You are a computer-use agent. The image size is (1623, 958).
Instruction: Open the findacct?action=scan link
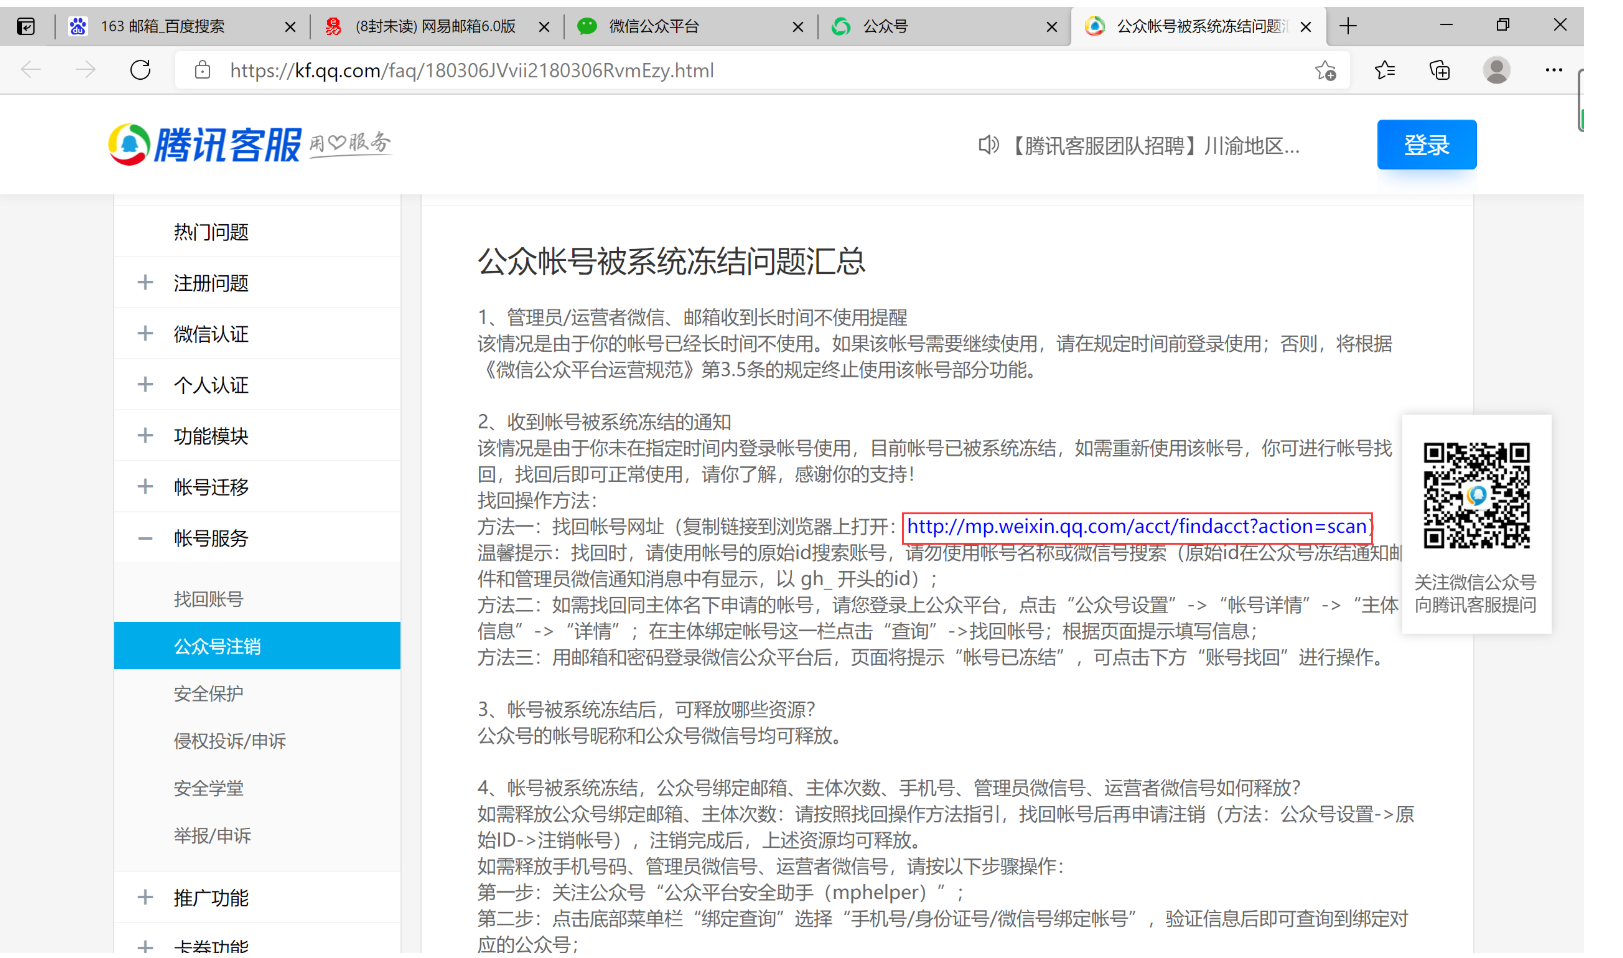tap(1137, 527)
